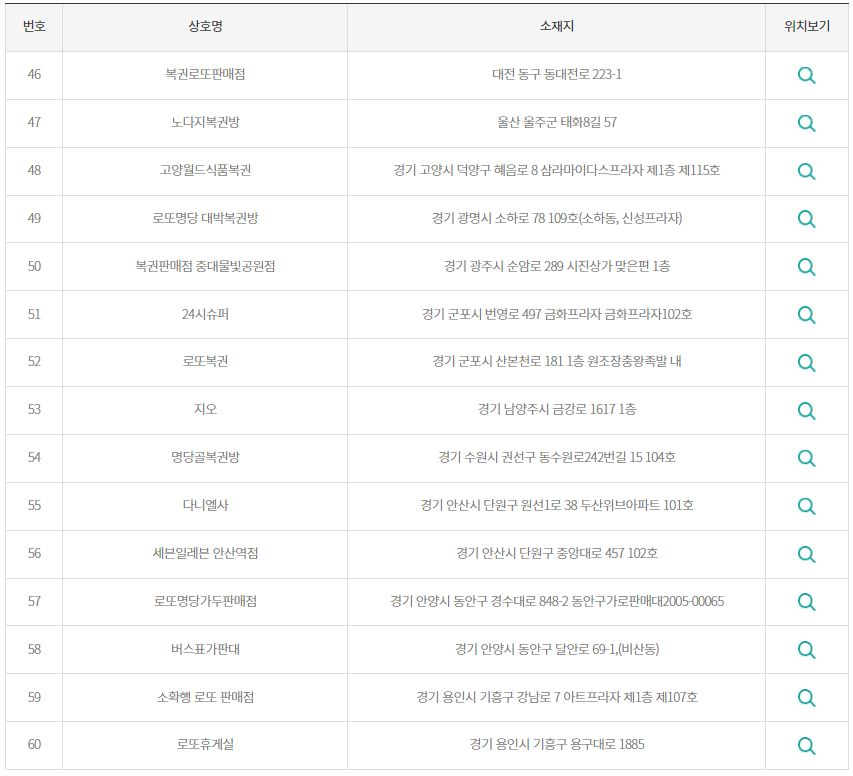Click address 경기 용인시 기흥구 강남로 7
Image resolution: width=853 pixels, height=776 pixels.
click(557, 697)
